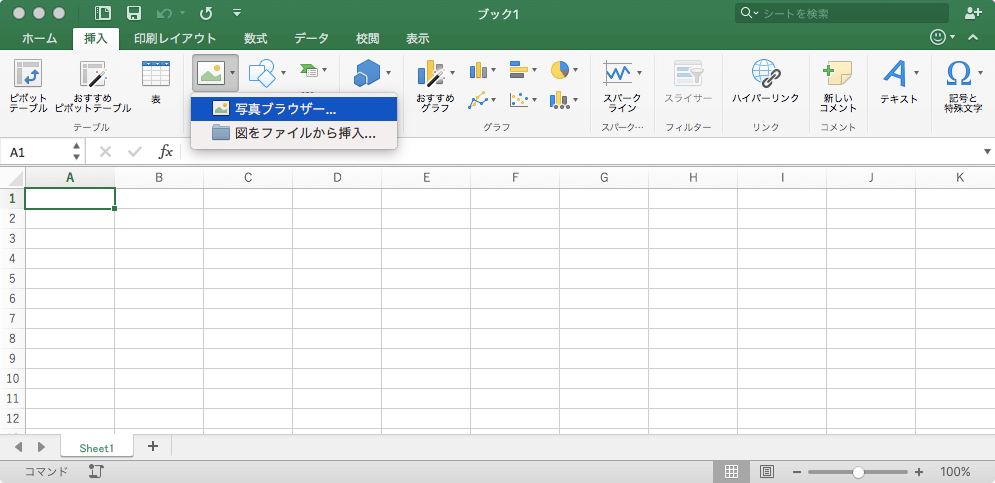Click the Pictures icon button

coord(209,72)
